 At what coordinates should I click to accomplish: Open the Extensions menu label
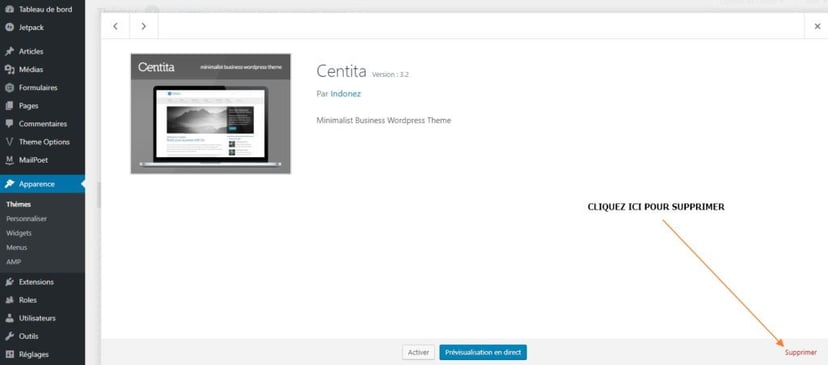(x=36, y=282)
